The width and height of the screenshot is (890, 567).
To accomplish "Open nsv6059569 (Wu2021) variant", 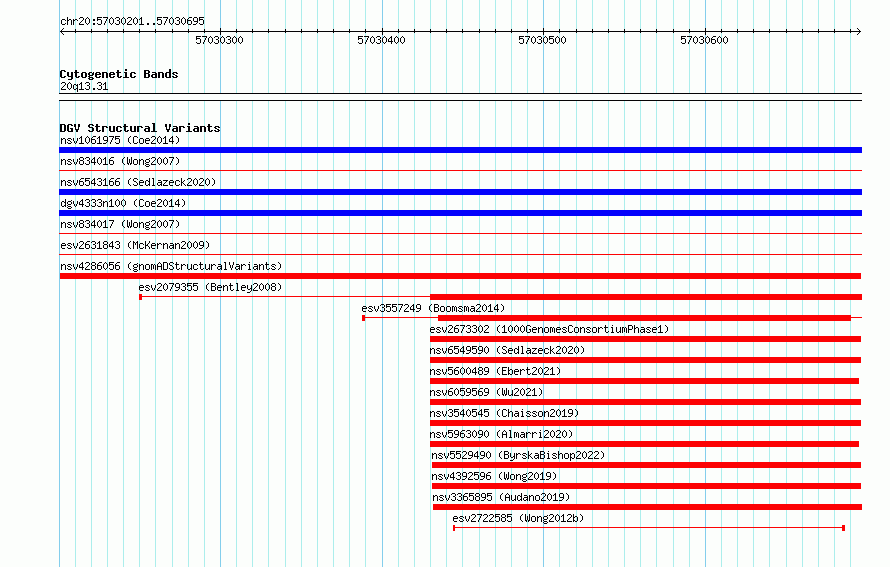I will coord(486,392).
